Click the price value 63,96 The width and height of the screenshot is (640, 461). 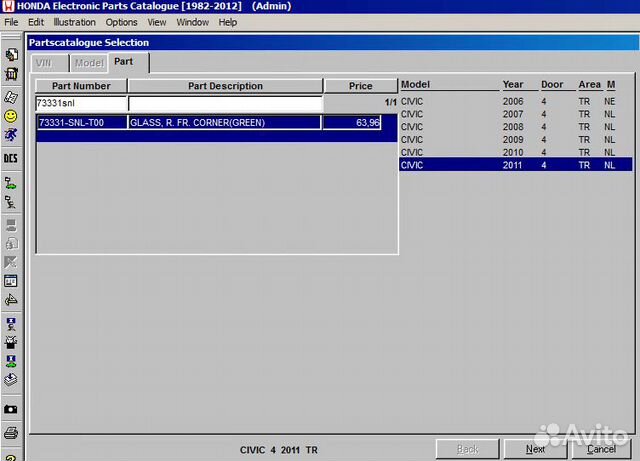pos(352,122)
